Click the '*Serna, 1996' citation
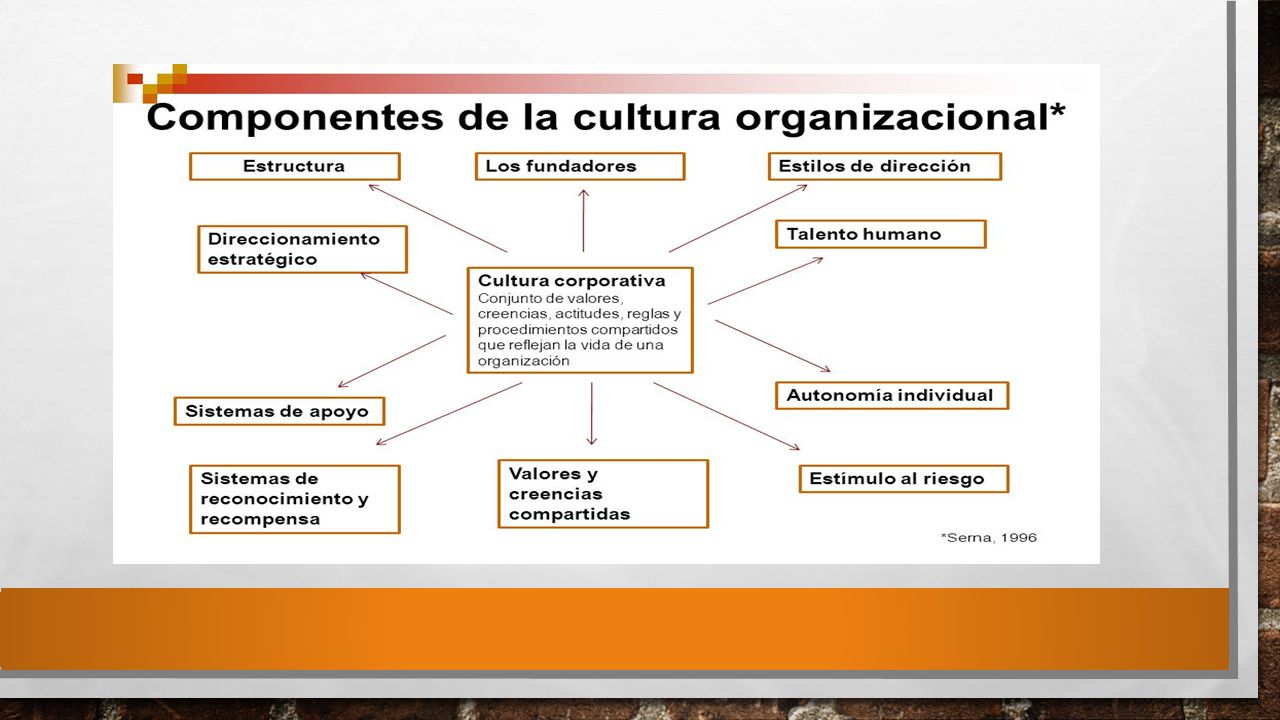Image resolution: width=1280 pixels, height=720 pixels. 989,538
